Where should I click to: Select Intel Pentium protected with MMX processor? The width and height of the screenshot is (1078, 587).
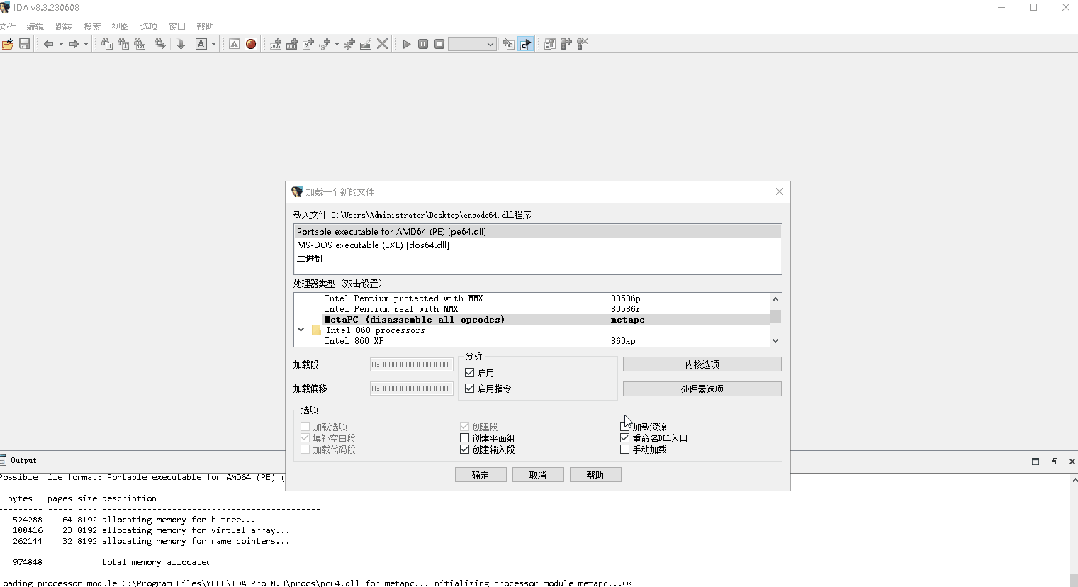(x=531, y=298)
